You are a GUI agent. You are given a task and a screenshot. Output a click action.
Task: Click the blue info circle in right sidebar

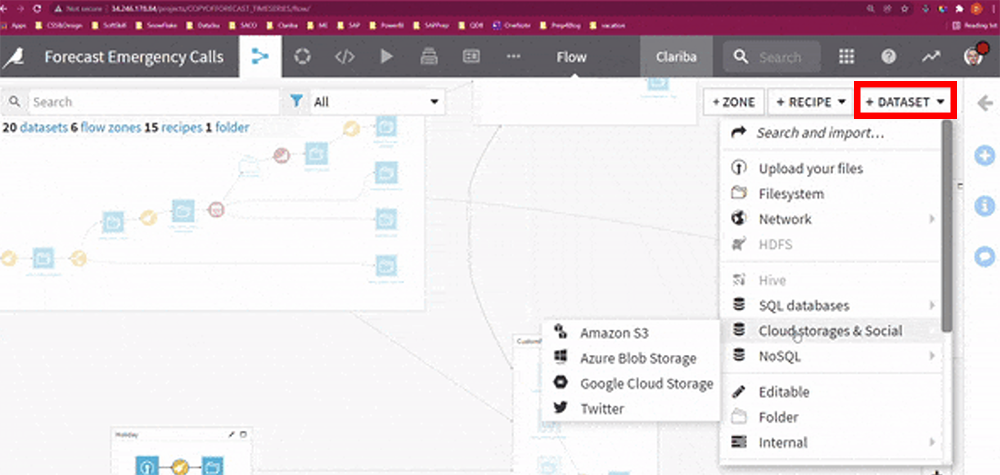(x=985, y=205)
